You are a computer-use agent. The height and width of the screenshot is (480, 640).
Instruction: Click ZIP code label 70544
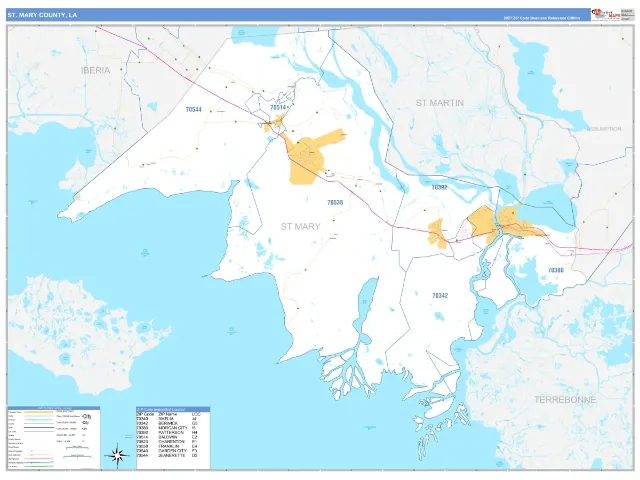(x=193, y=109)
